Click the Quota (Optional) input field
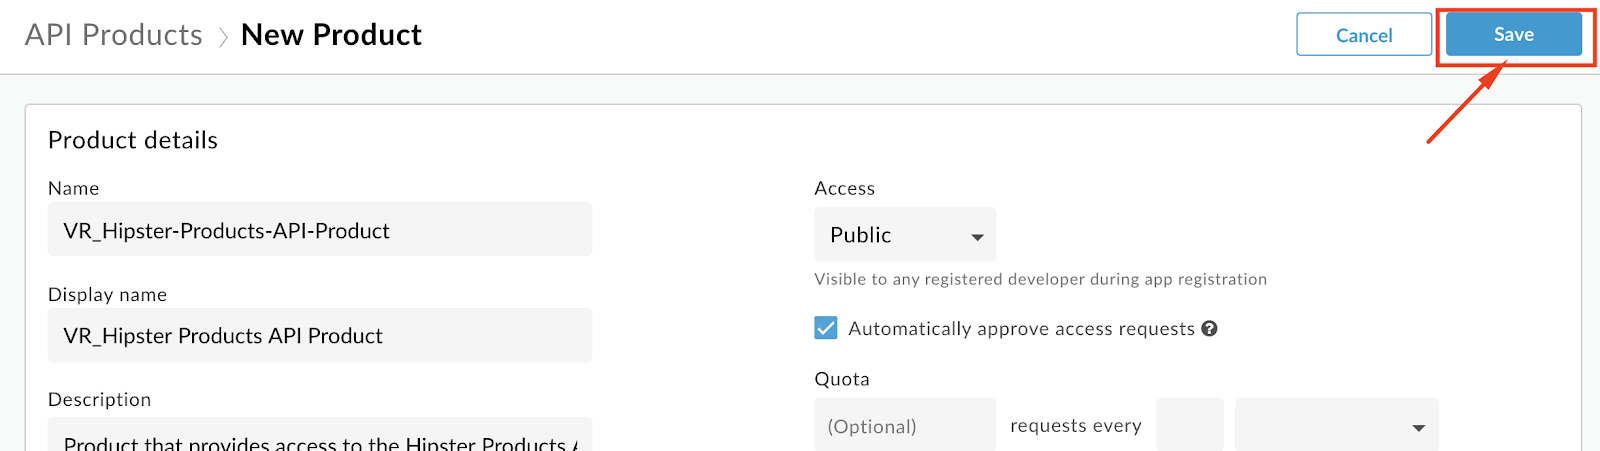Image resolution: width=1600 pixels, height=451 pixels. pos(905,426)
